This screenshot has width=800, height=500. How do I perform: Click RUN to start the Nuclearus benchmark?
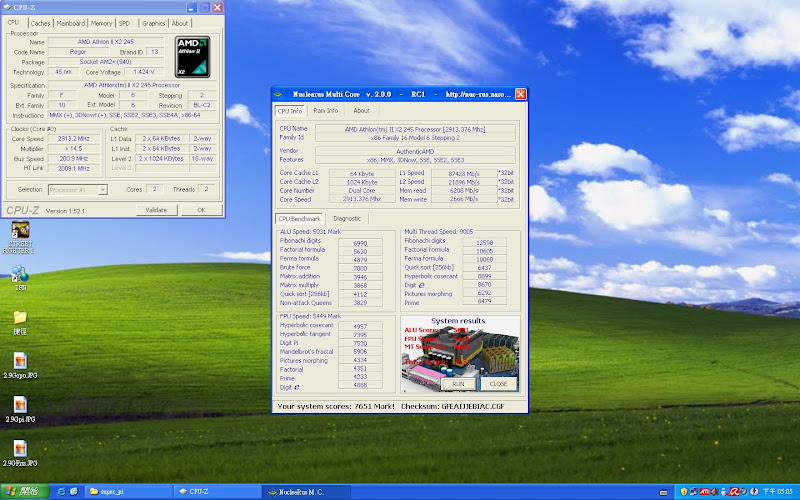(458, 383)
